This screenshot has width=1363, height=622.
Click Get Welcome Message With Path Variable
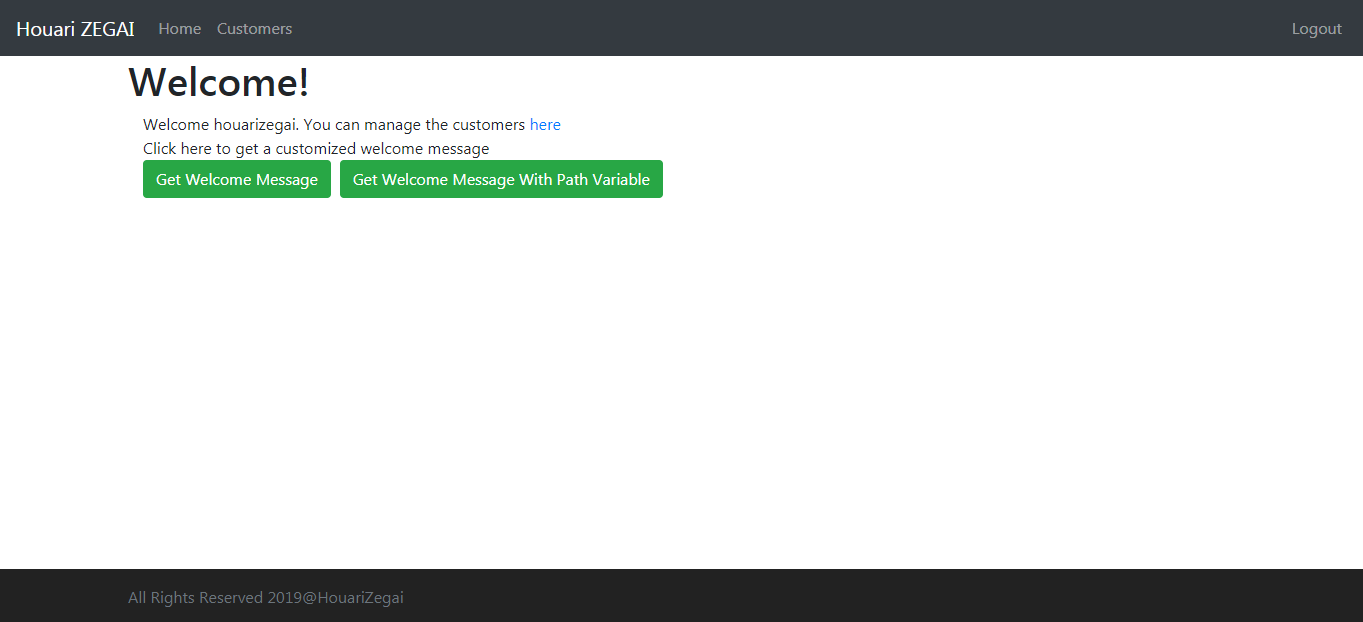(x=501, y=179)
